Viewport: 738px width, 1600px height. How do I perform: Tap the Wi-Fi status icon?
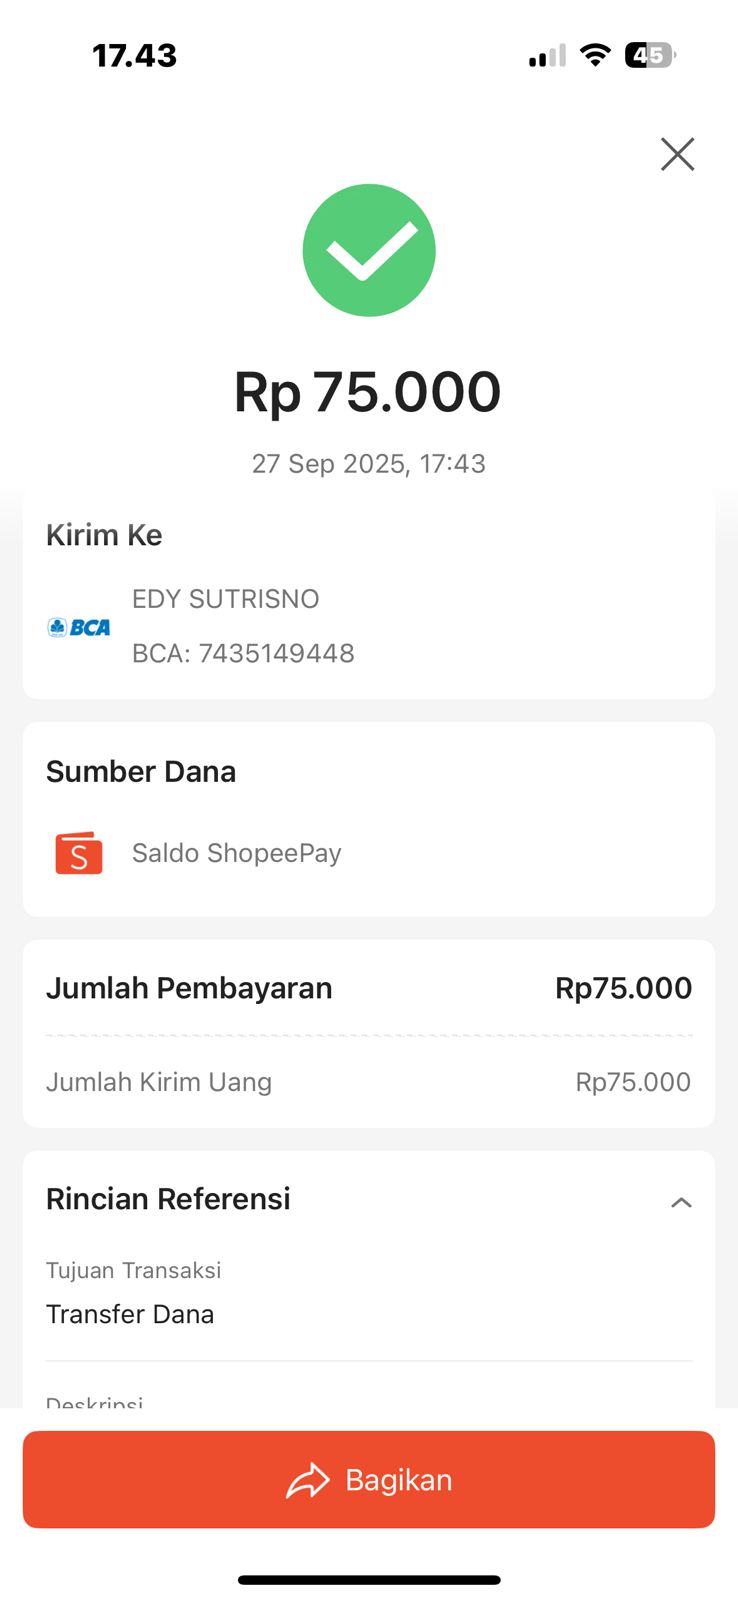pyautogui.click(x=595, y=55)
